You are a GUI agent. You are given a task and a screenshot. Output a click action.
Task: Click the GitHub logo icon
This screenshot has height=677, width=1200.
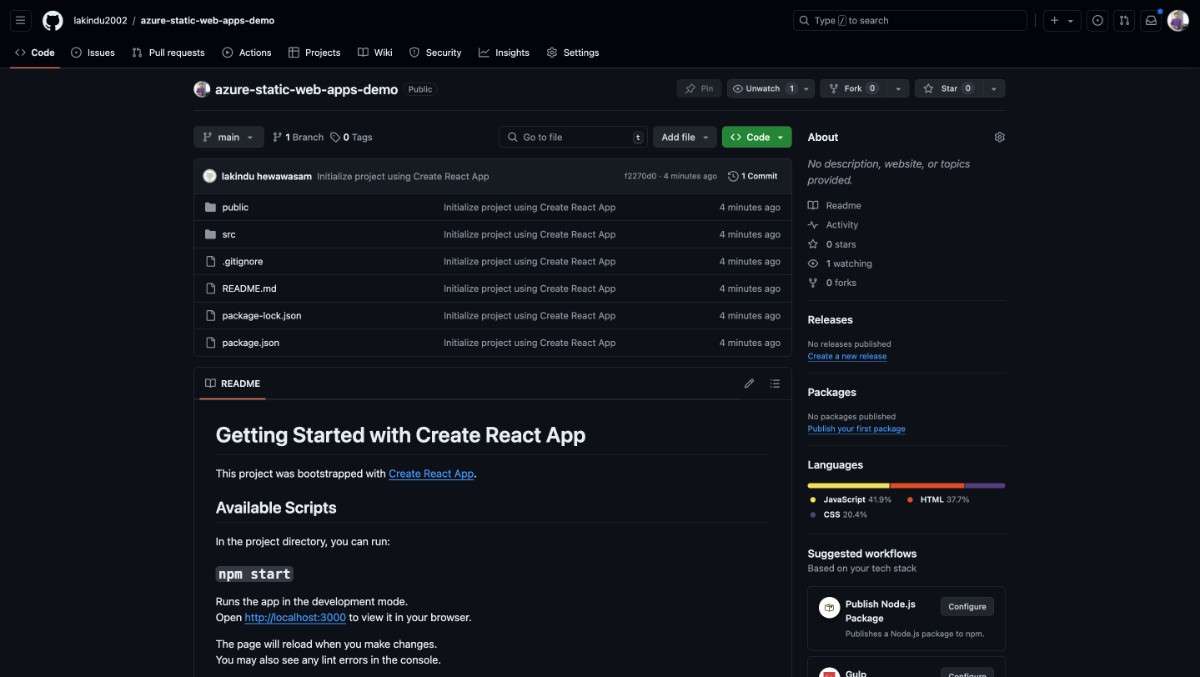click(52, 20)
